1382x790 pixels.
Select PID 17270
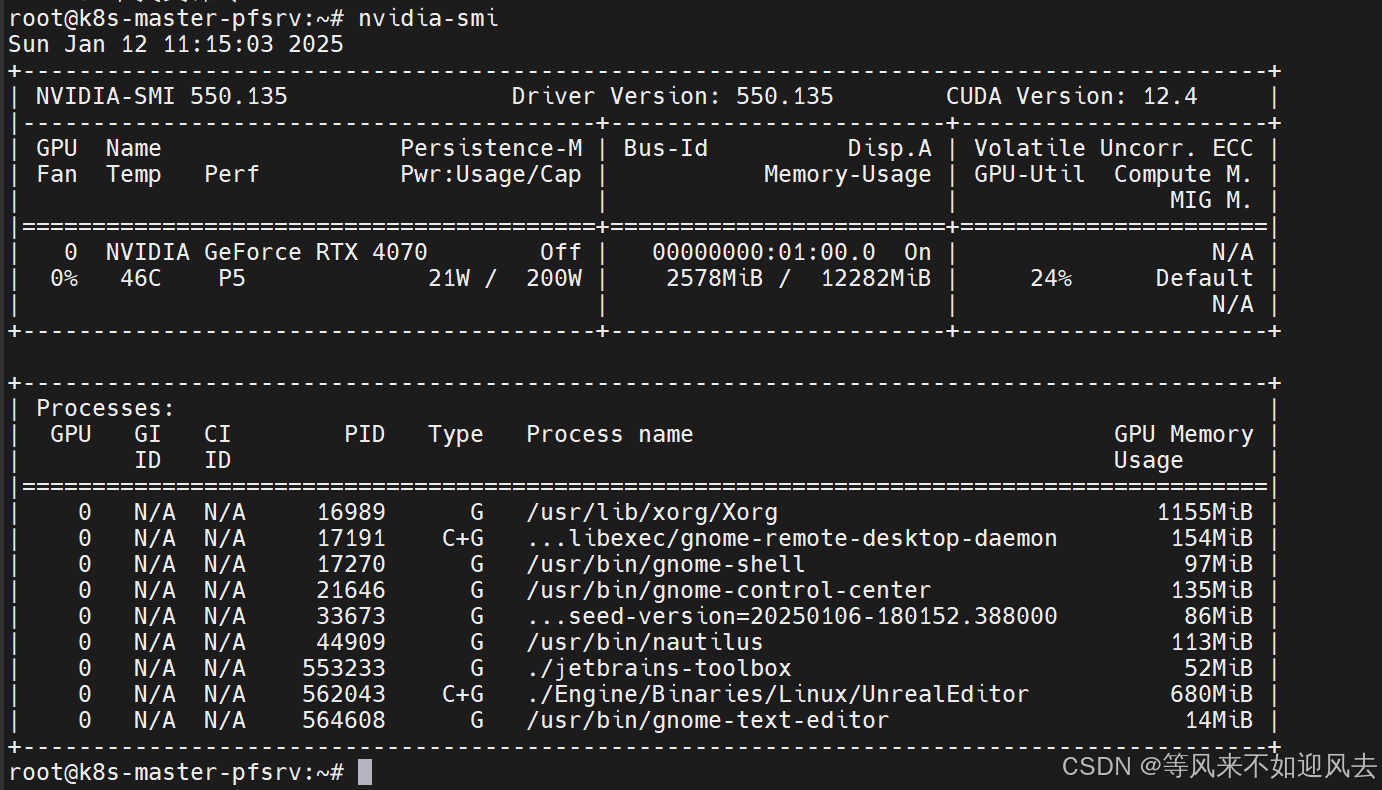[351, 564]
